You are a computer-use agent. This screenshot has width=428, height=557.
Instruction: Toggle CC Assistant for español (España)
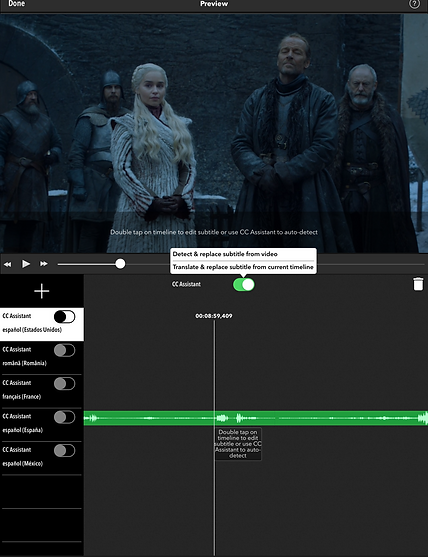64,417
